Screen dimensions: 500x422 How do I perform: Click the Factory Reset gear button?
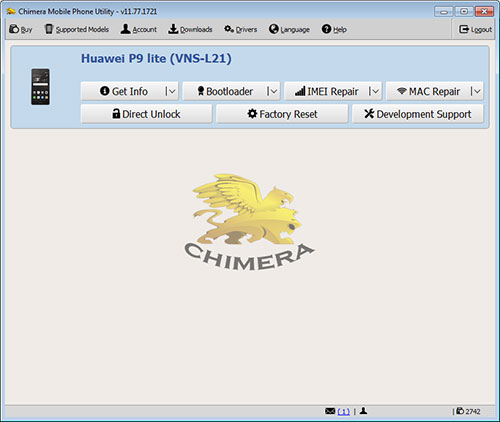click(282, 114)
